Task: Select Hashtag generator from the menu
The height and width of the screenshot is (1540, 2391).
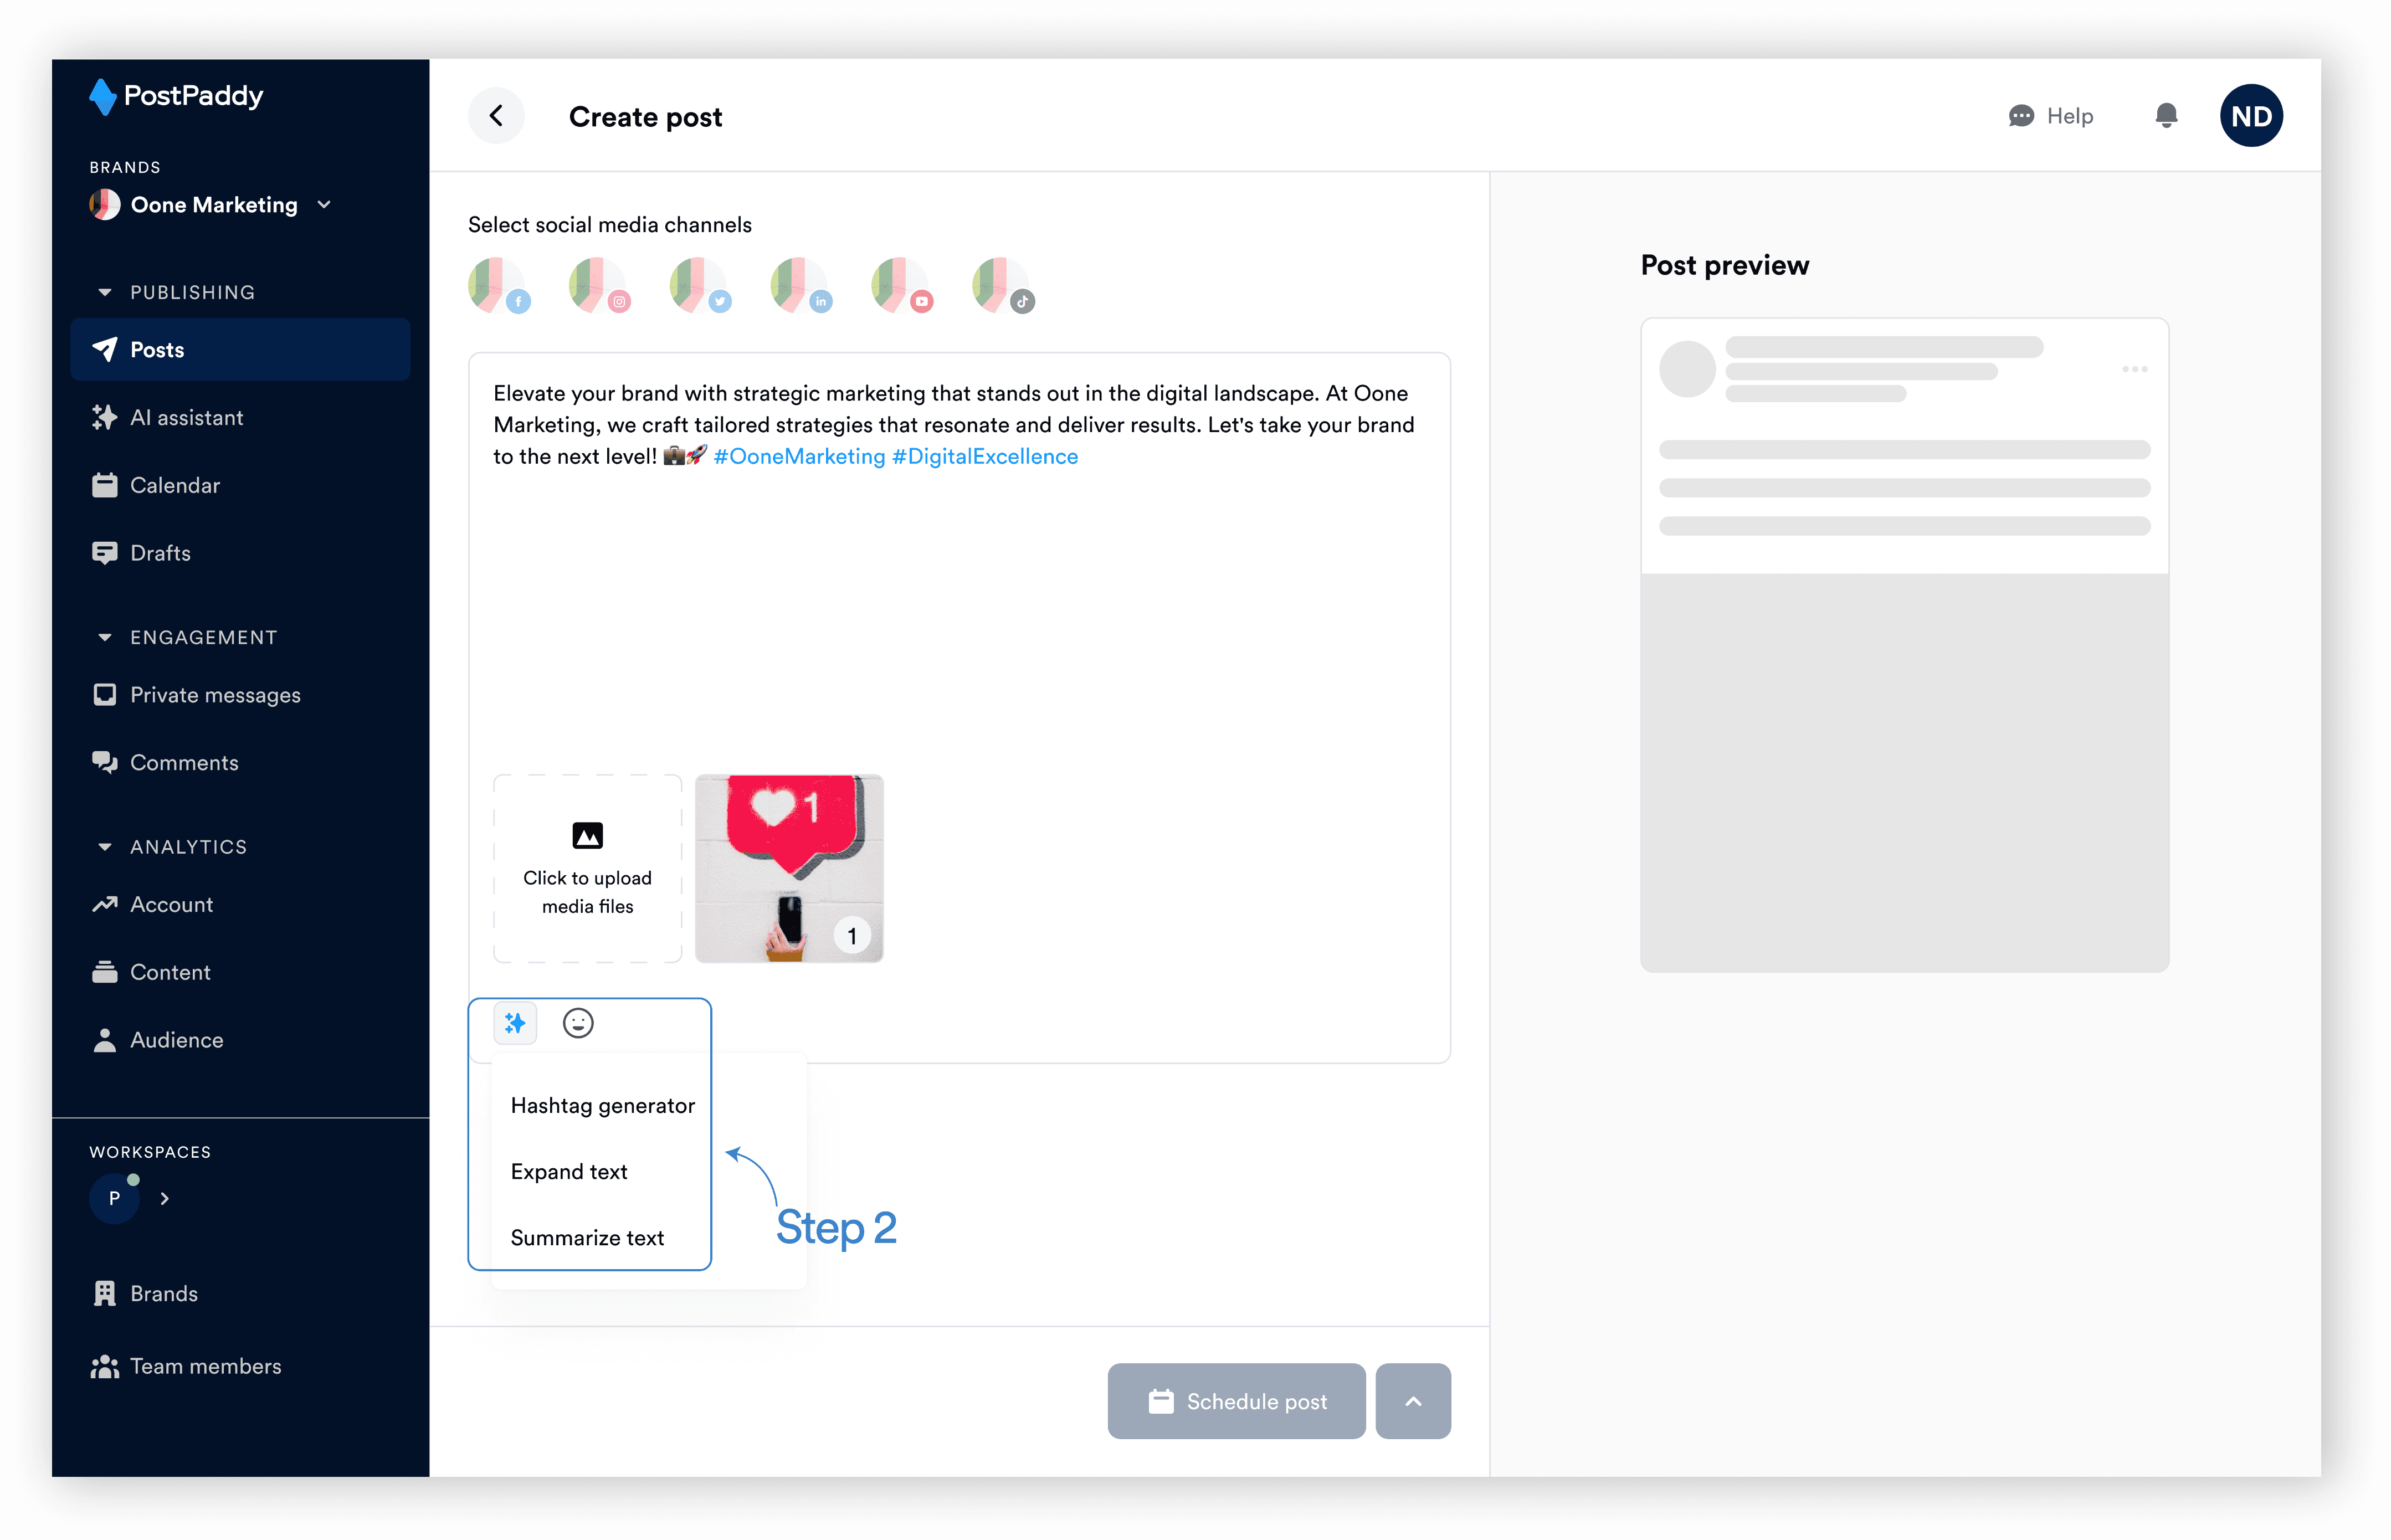Action: (x=602, y=1105)
